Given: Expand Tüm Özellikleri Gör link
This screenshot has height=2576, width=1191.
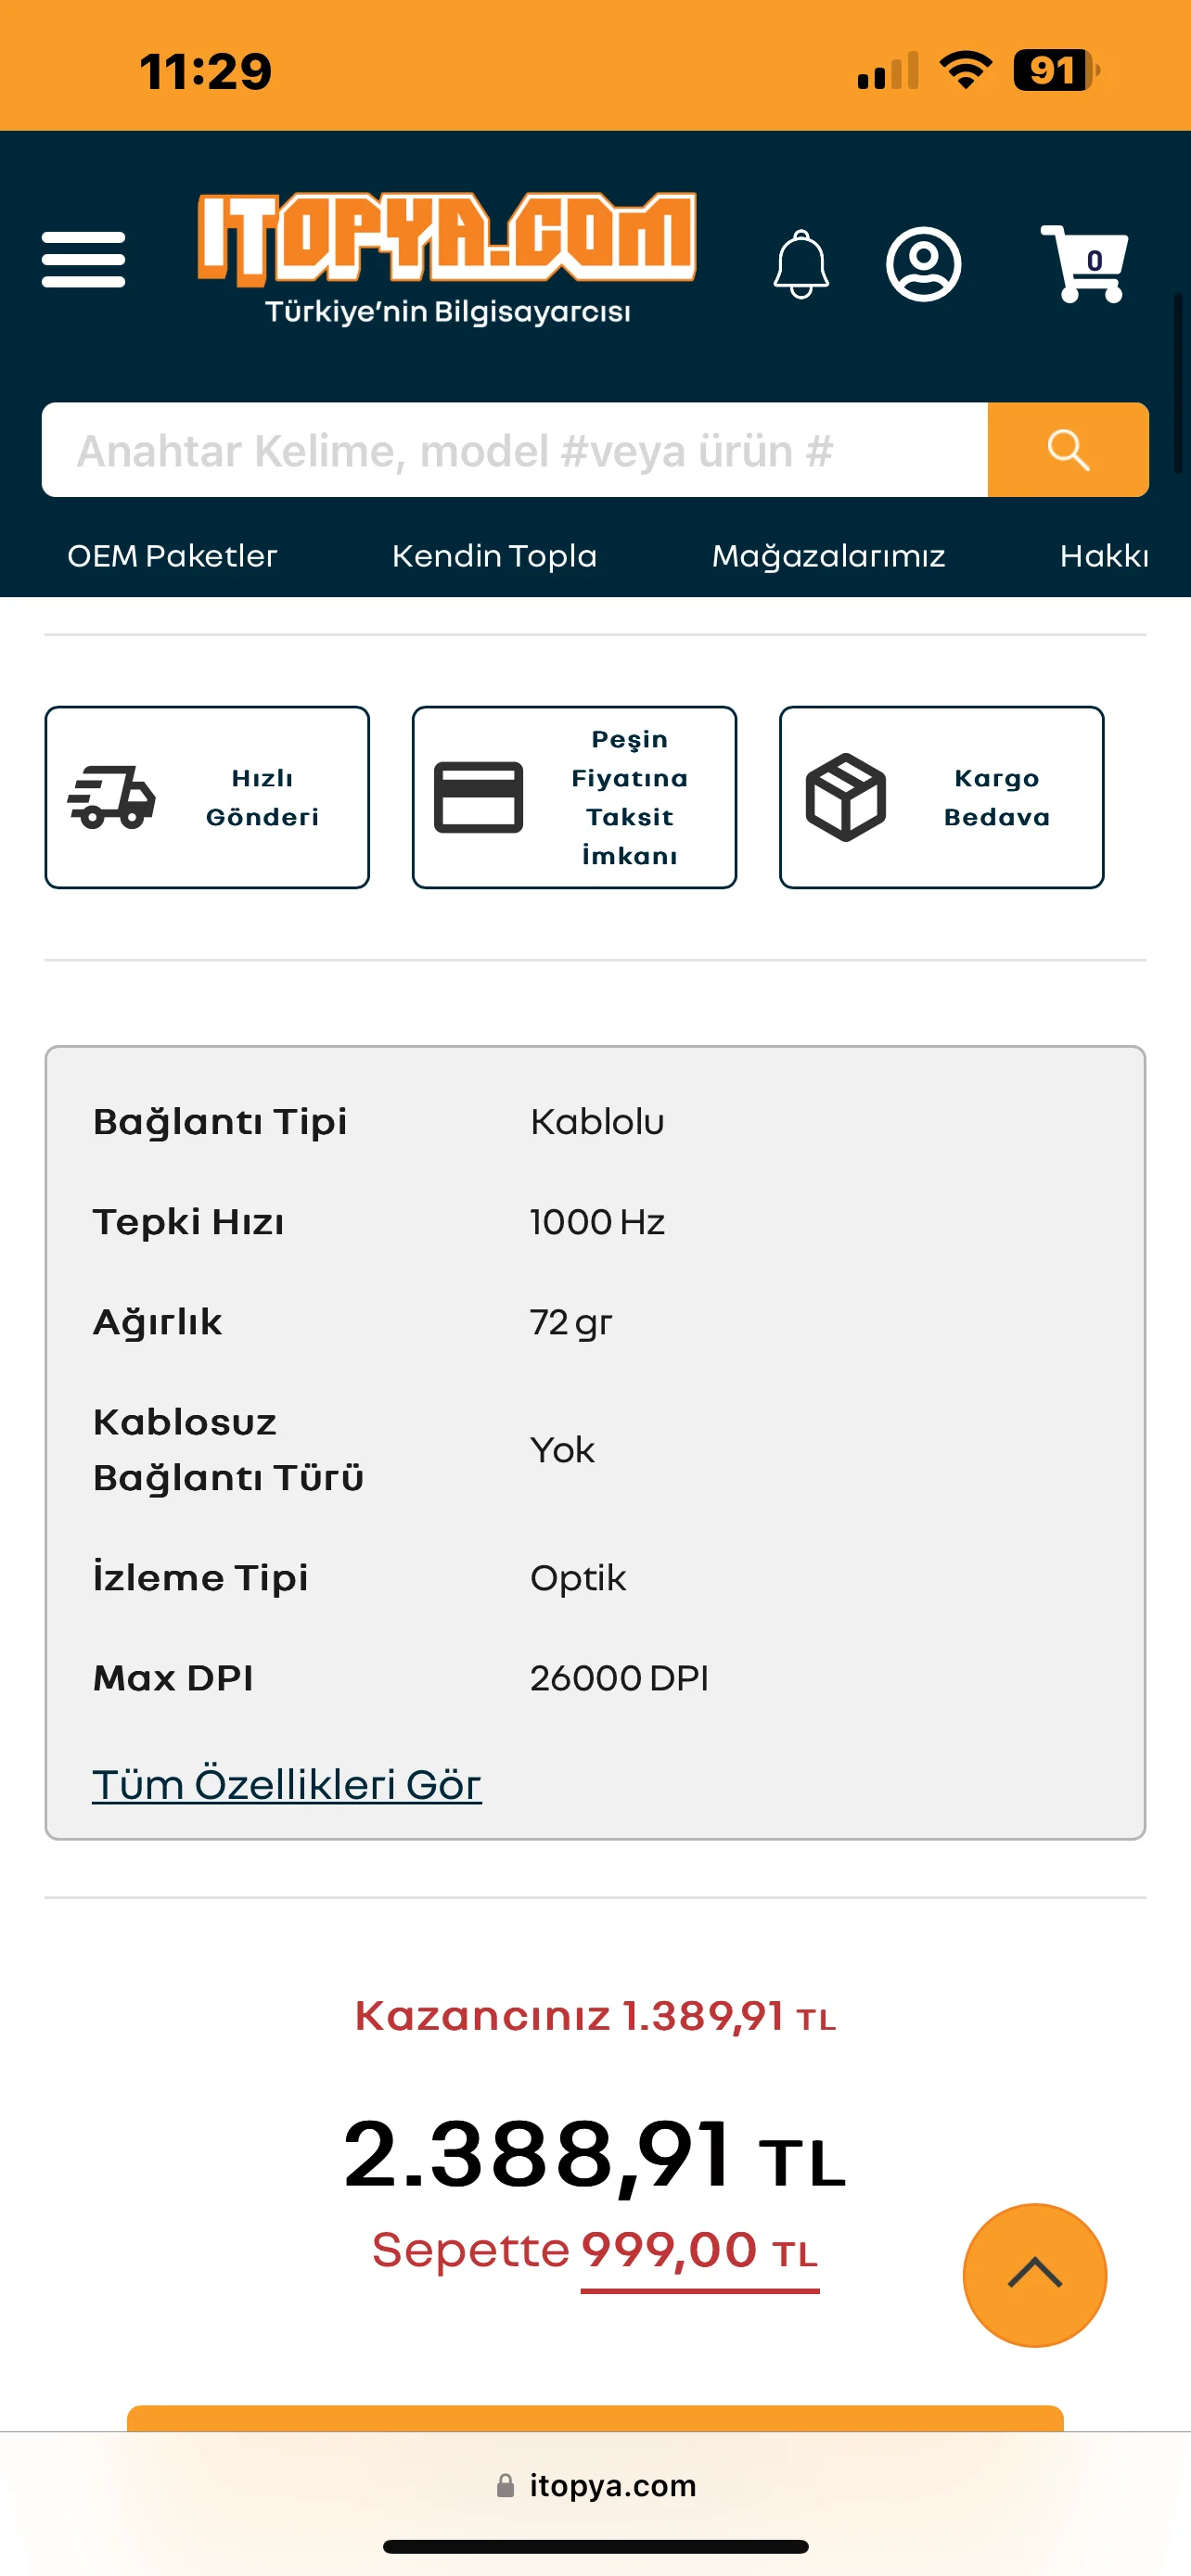Looking at the screenshot, I should (287, 1785).
